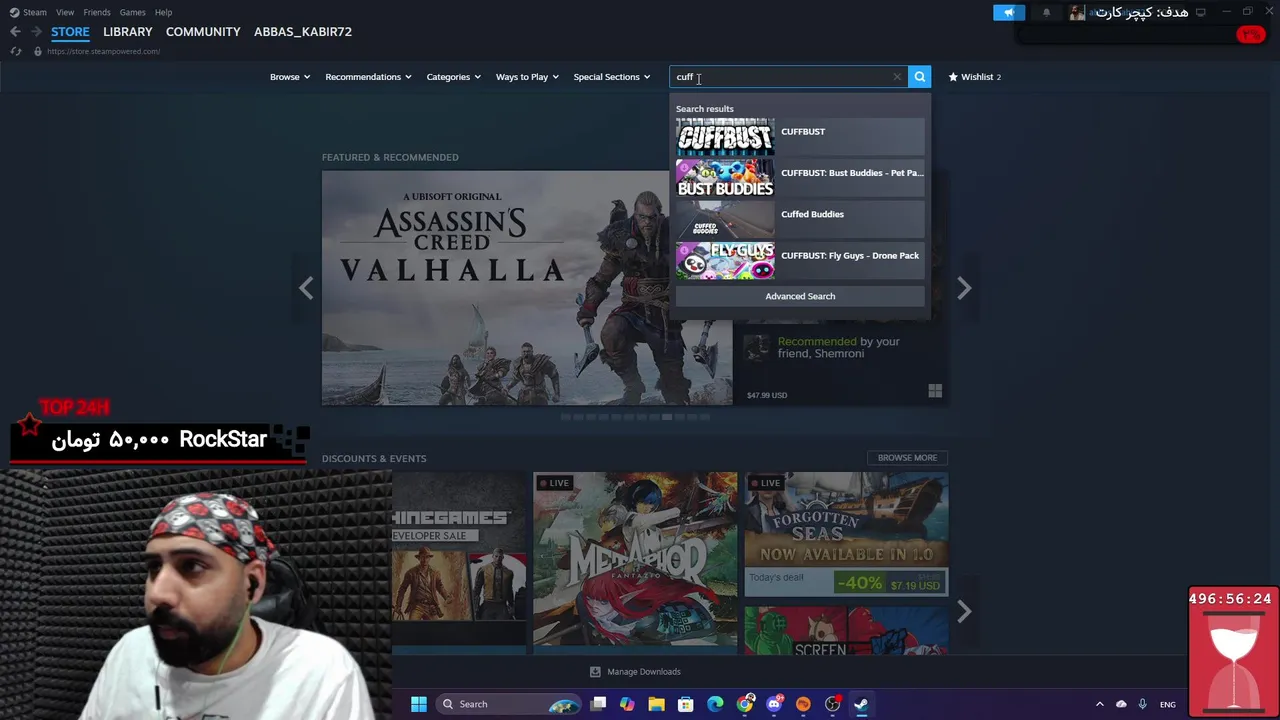Click the CUFFBUST result thumbnail image
Screen dimensions: 1280x720
click(x=725, y=137)
